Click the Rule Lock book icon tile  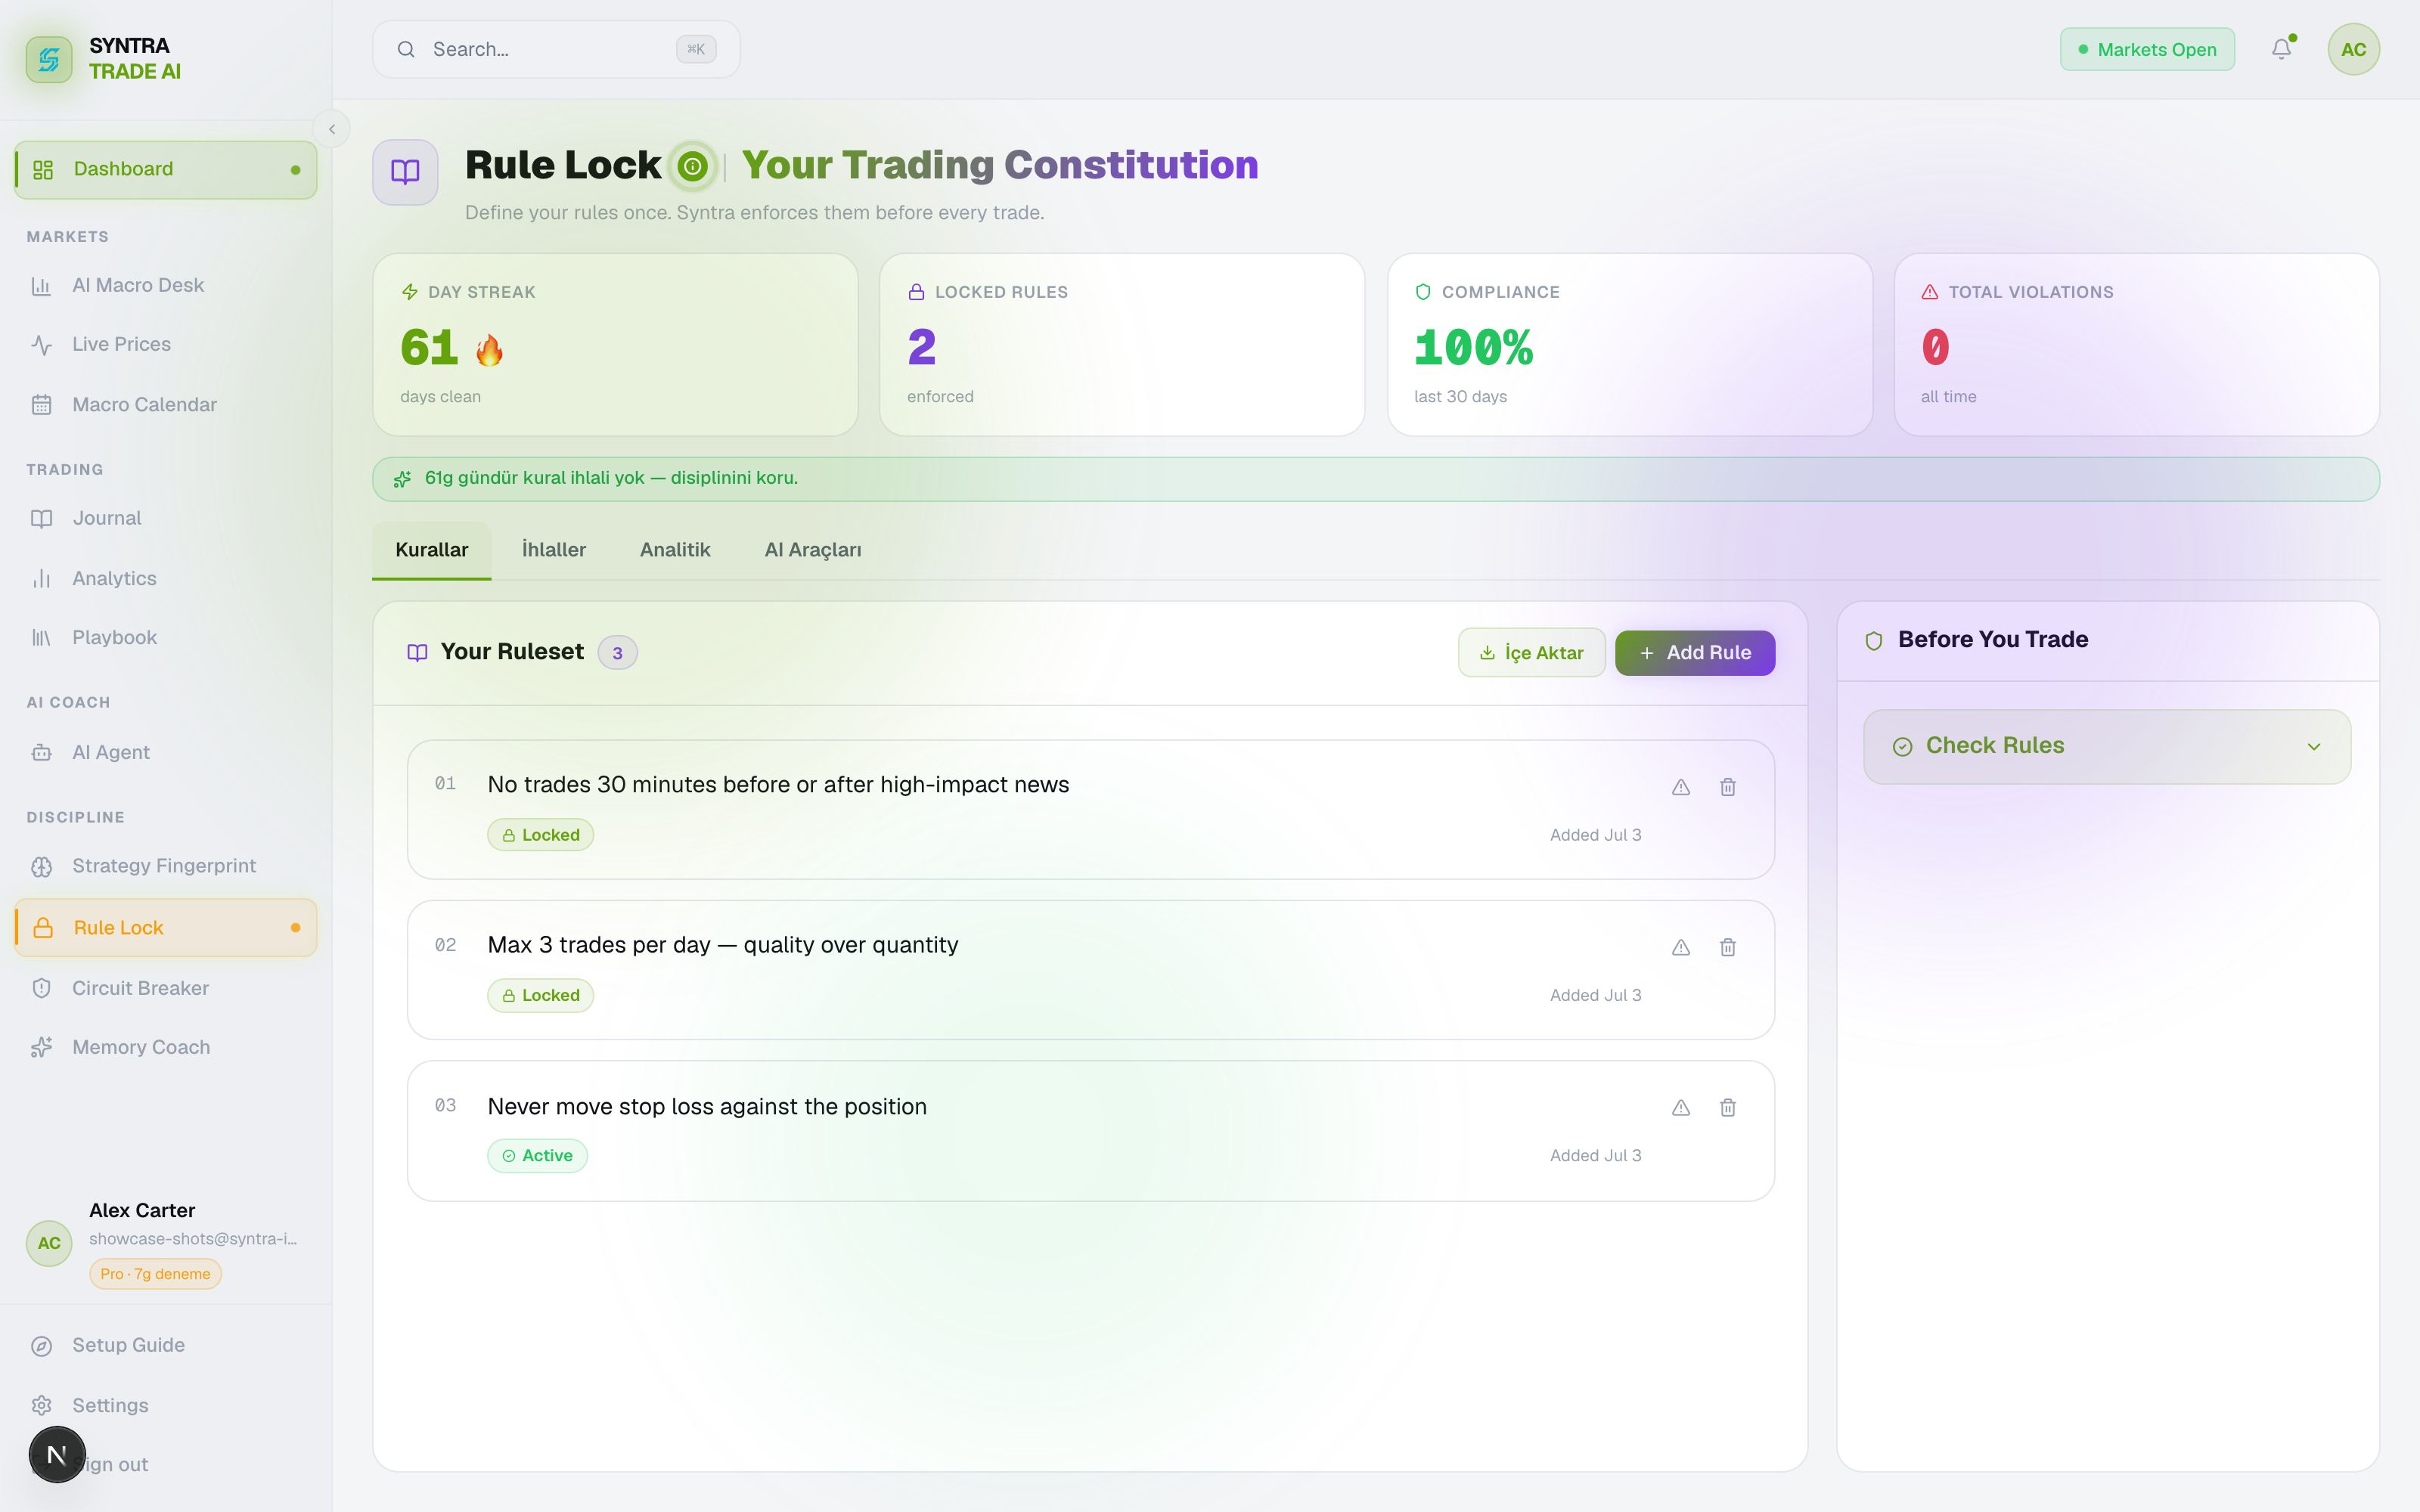[405, 172]
